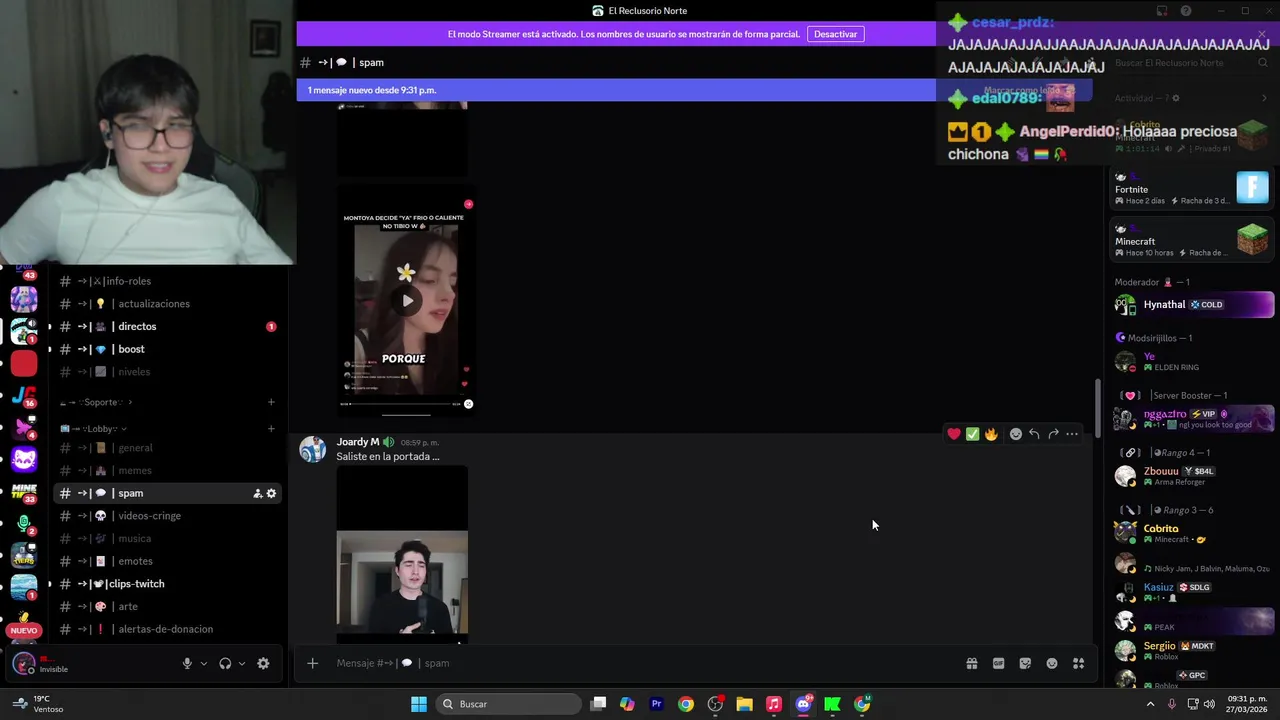1280x720 pixels.
Task: Create invite for spam channel
Action: (257, 493)
